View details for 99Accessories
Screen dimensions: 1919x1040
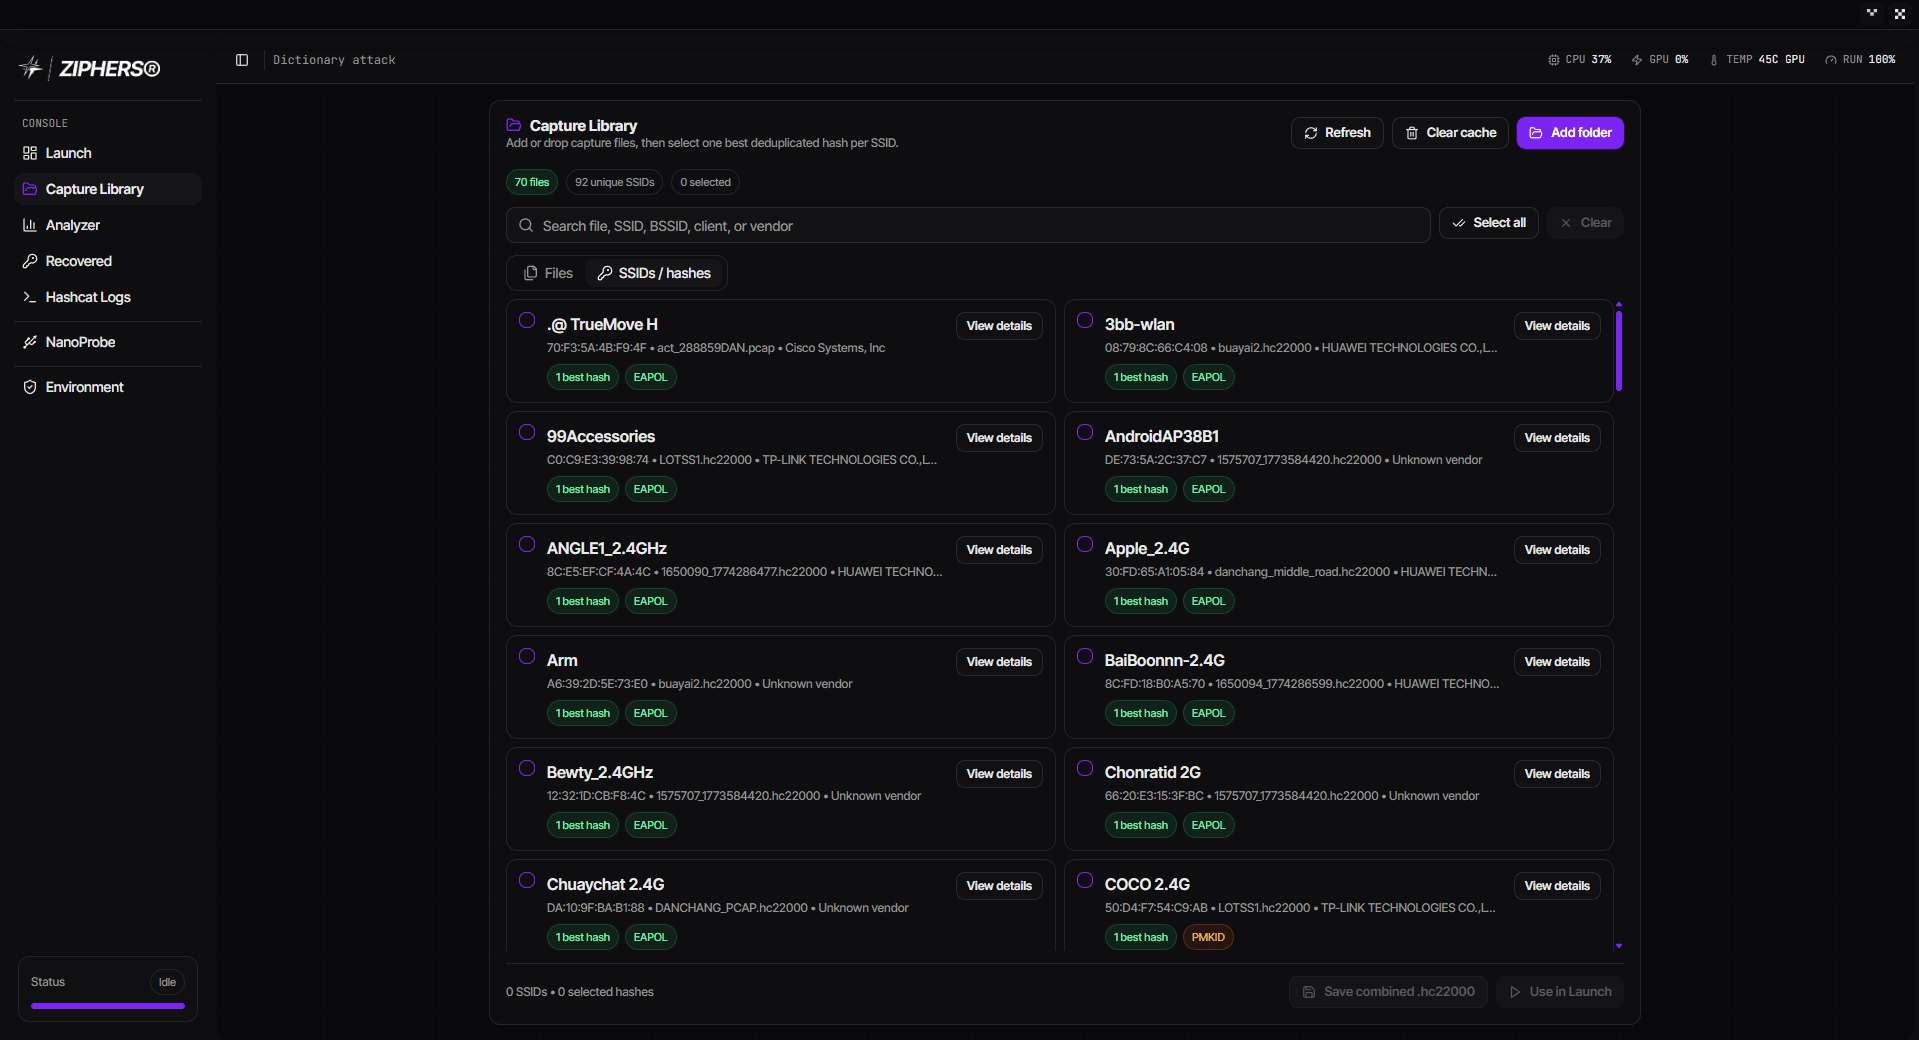click(x=999, y=438)
